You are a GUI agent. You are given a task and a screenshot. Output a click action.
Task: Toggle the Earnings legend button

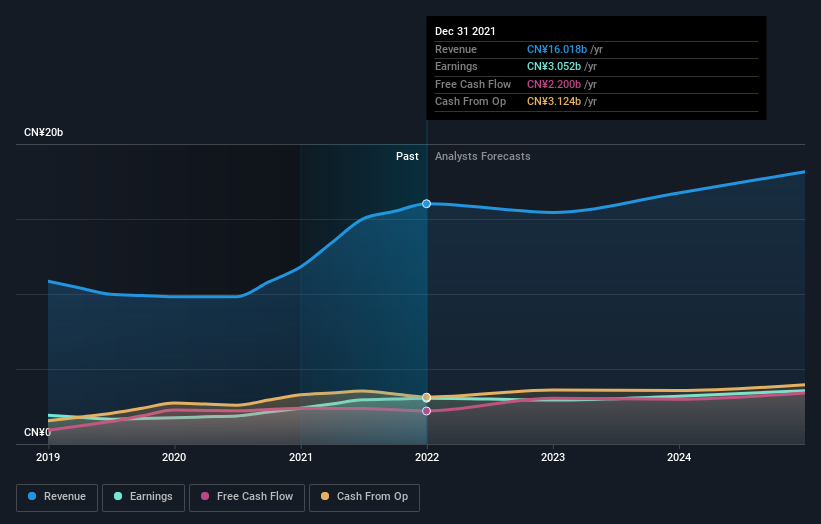[x=143, y=497]
